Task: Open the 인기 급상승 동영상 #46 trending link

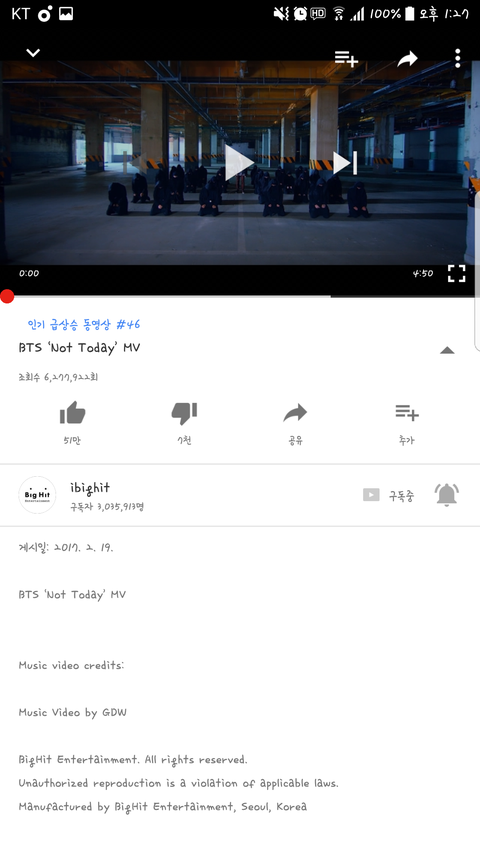Action: pos(84,325)
